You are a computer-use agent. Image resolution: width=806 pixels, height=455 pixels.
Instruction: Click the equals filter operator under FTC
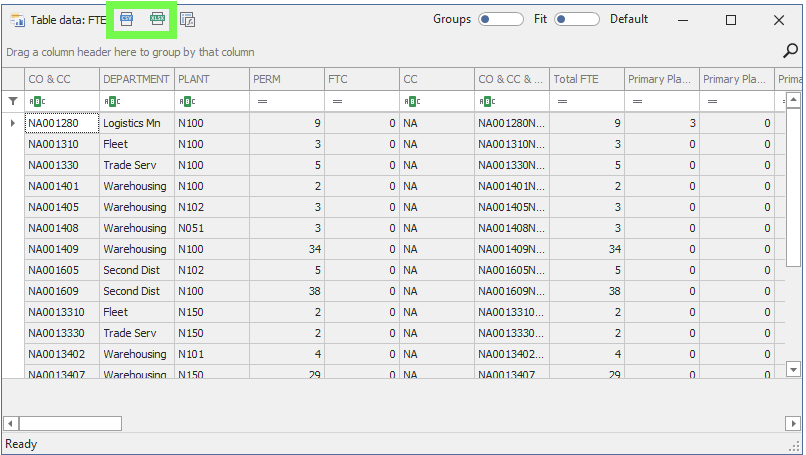point(337,101)
